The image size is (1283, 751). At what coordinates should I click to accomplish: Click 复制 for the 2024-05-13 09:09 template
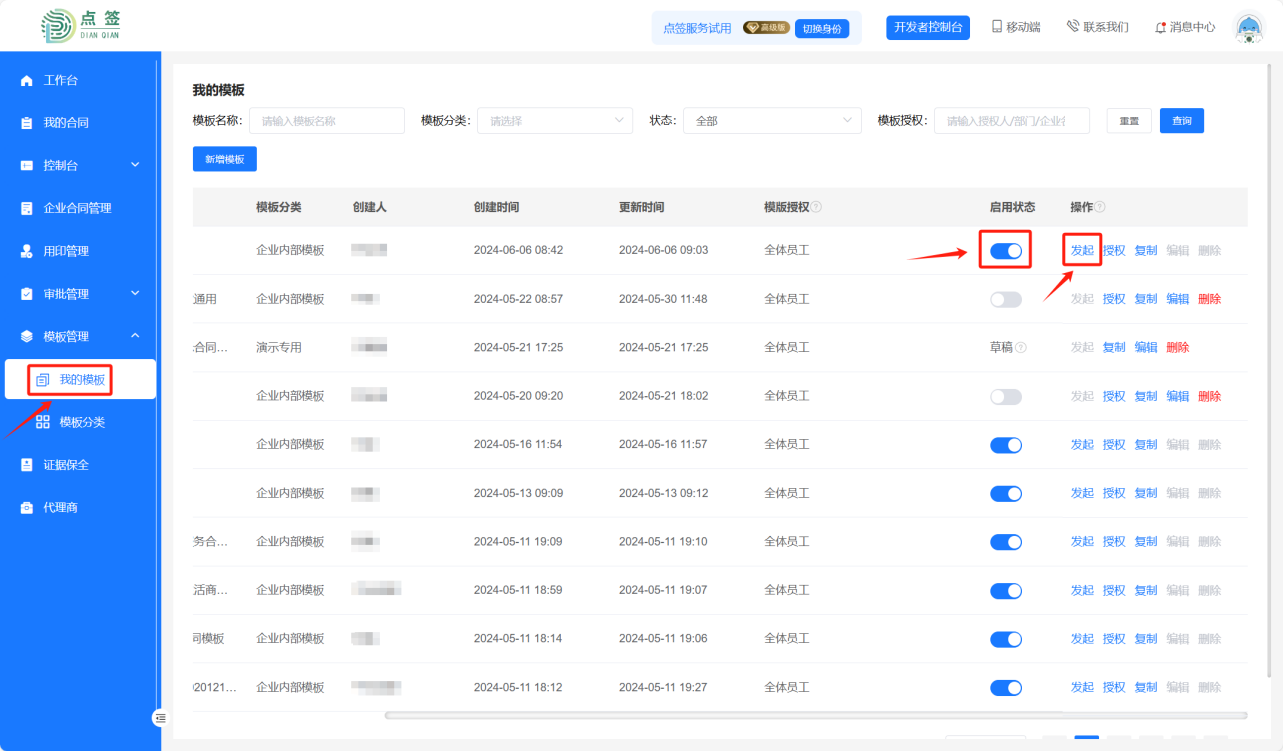pyautogui.click(x=1146, y=493)
